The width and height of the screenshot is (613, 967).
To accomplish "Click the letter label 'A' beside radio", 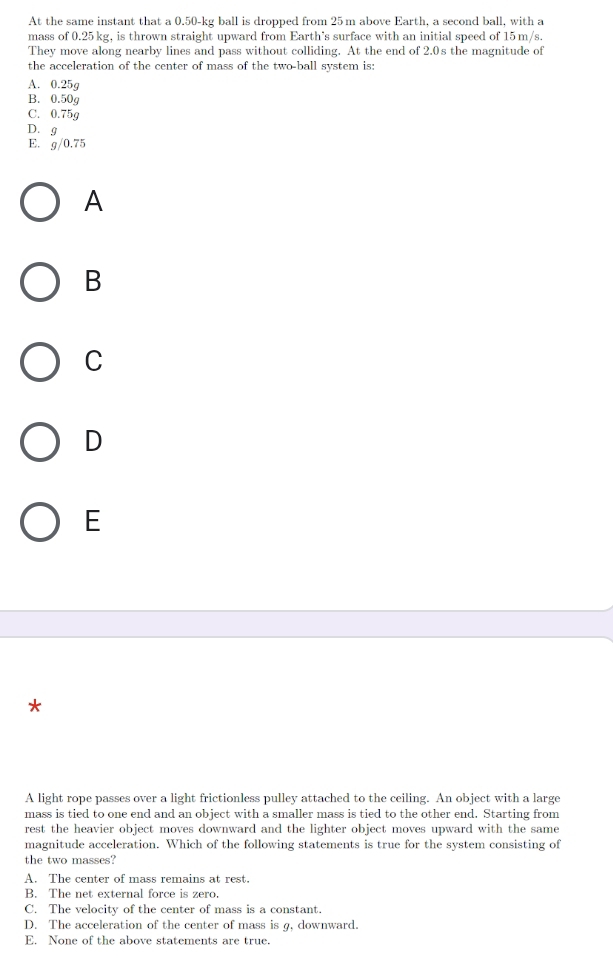I will coord(93,201).
